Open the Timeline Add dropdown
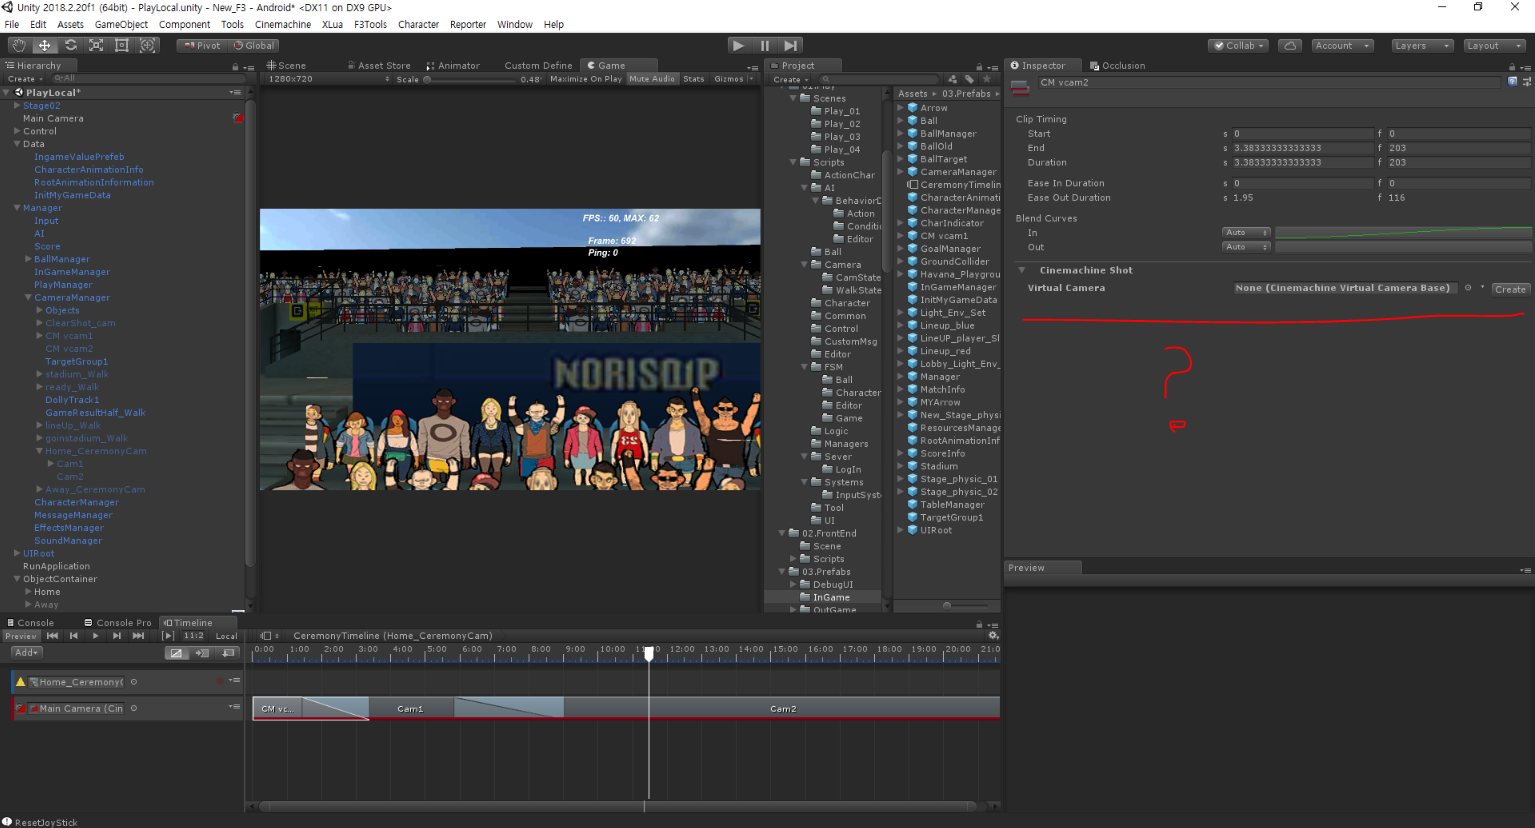Image resolution: width=1535 pixels, height=828 pixels. pyautogui.click(x=26, y=652)
